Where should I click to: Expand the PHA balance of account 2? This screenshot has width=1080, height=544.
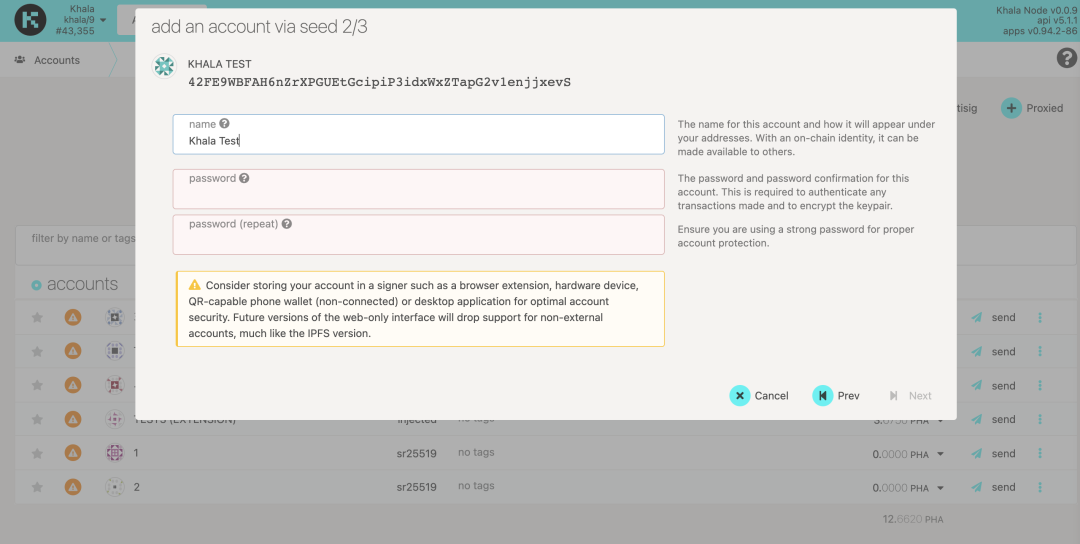click(x=940, y=489)
